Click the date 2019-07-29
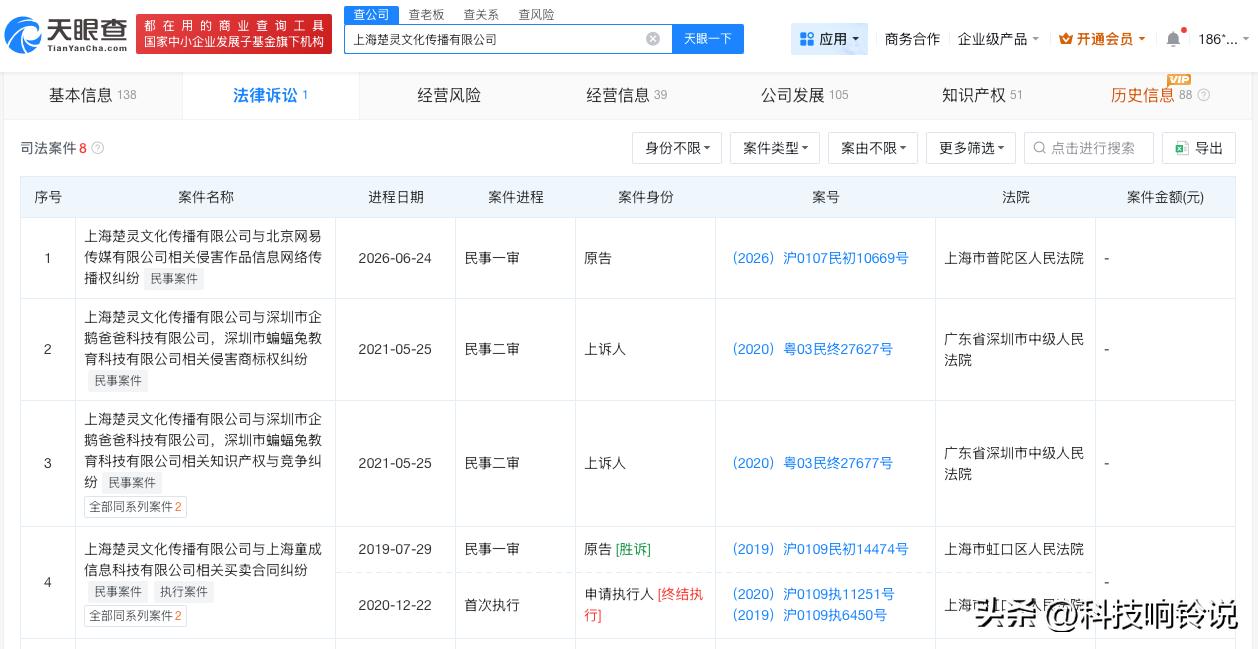The image size is (1258, 649). [x=395, y=549]
